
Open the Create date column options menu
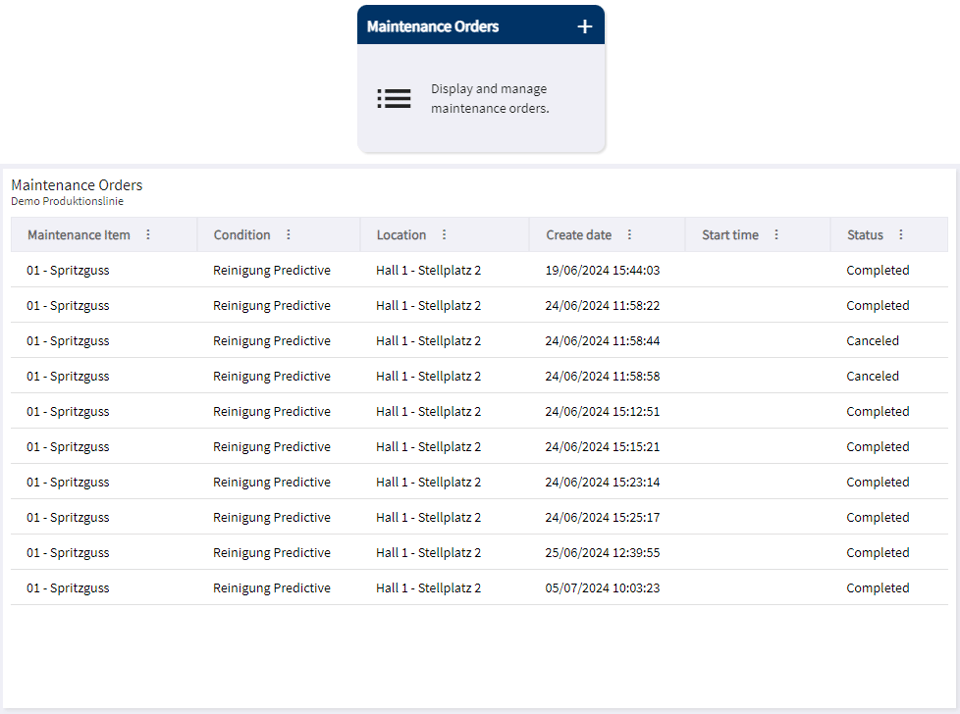tap(629, 234)
